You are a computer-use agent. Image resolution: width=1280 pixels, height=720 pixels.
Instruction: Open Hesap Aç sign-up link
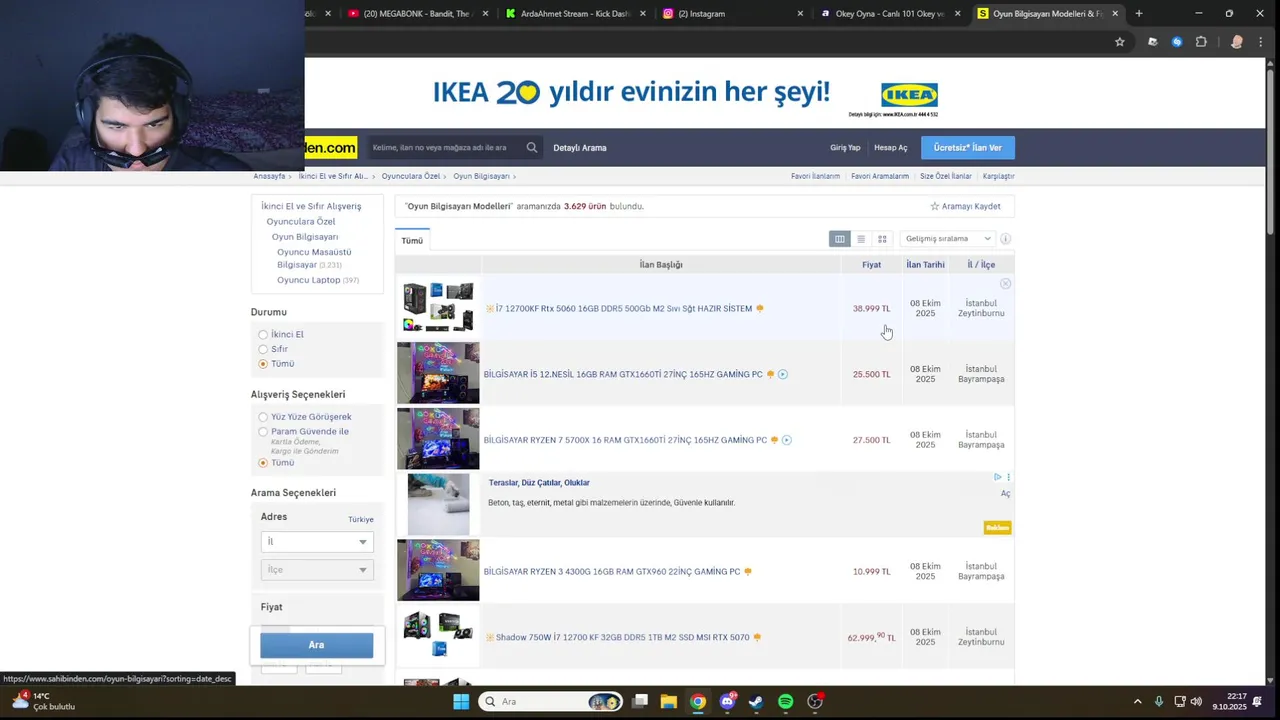[x=891, y=148]
